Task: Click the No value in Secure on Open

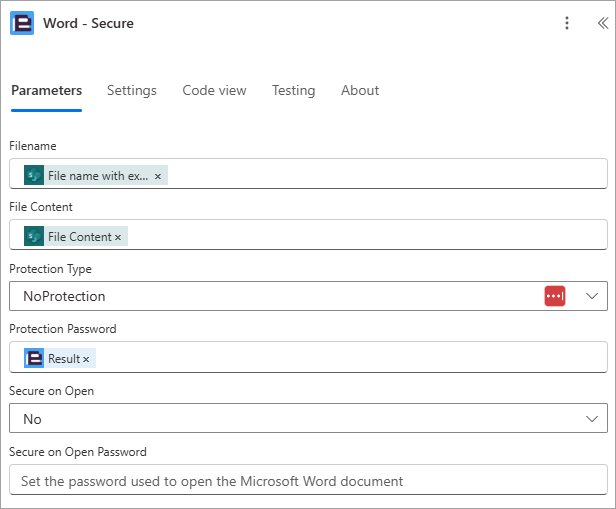Action: [x=32, y=419]
